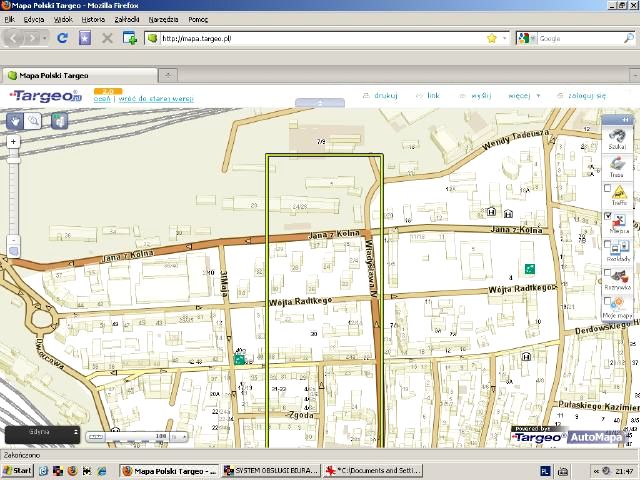Click the Moje mapy icon

tap(618, 305)
